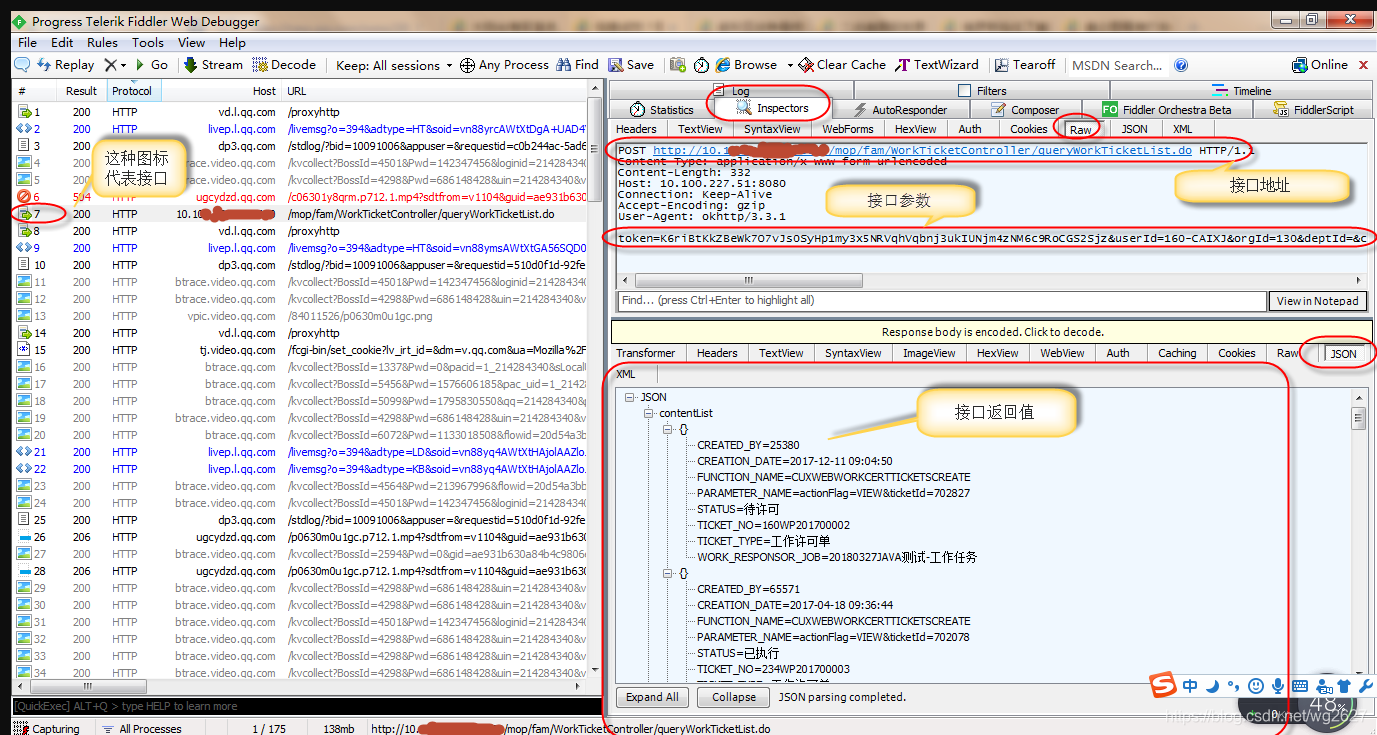Toggle Decode mode in the toolbar

(x=284, y=65)
